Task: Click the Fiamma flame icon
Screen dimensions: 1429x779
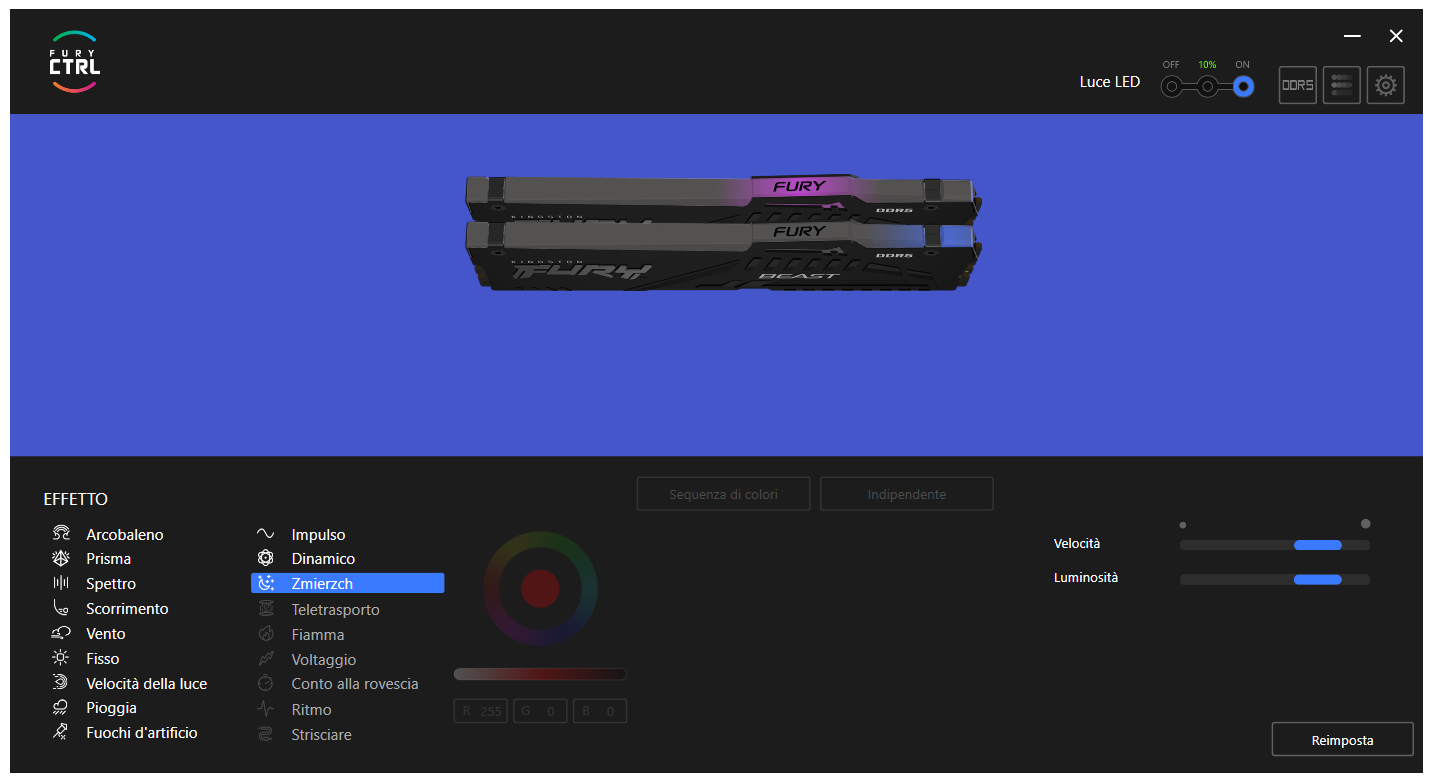Action: (266, 634)
